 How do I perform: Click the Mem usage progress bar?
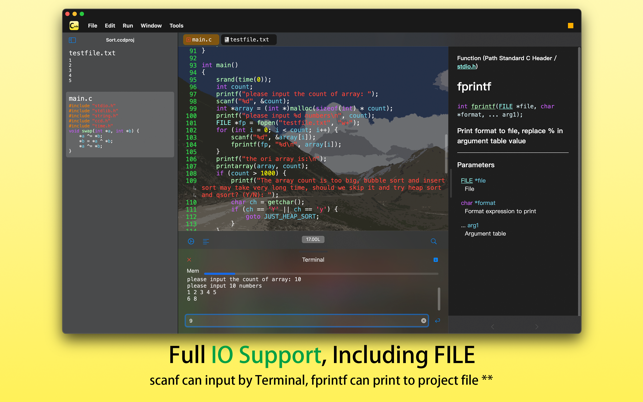(321, 273)
